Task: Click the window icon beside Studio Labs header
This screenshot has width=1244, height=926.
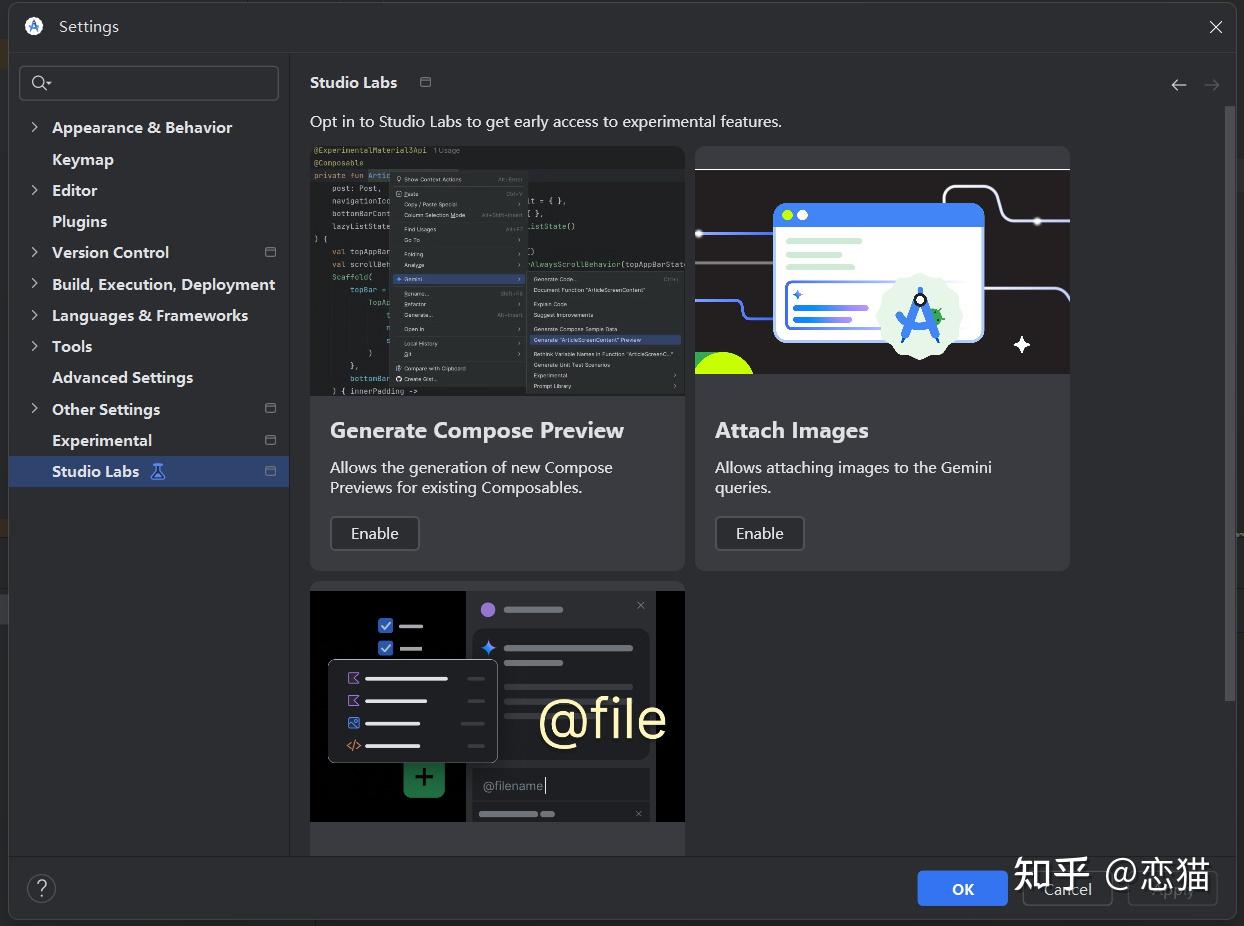Action: pyautogui.click(x=424, y=83)
